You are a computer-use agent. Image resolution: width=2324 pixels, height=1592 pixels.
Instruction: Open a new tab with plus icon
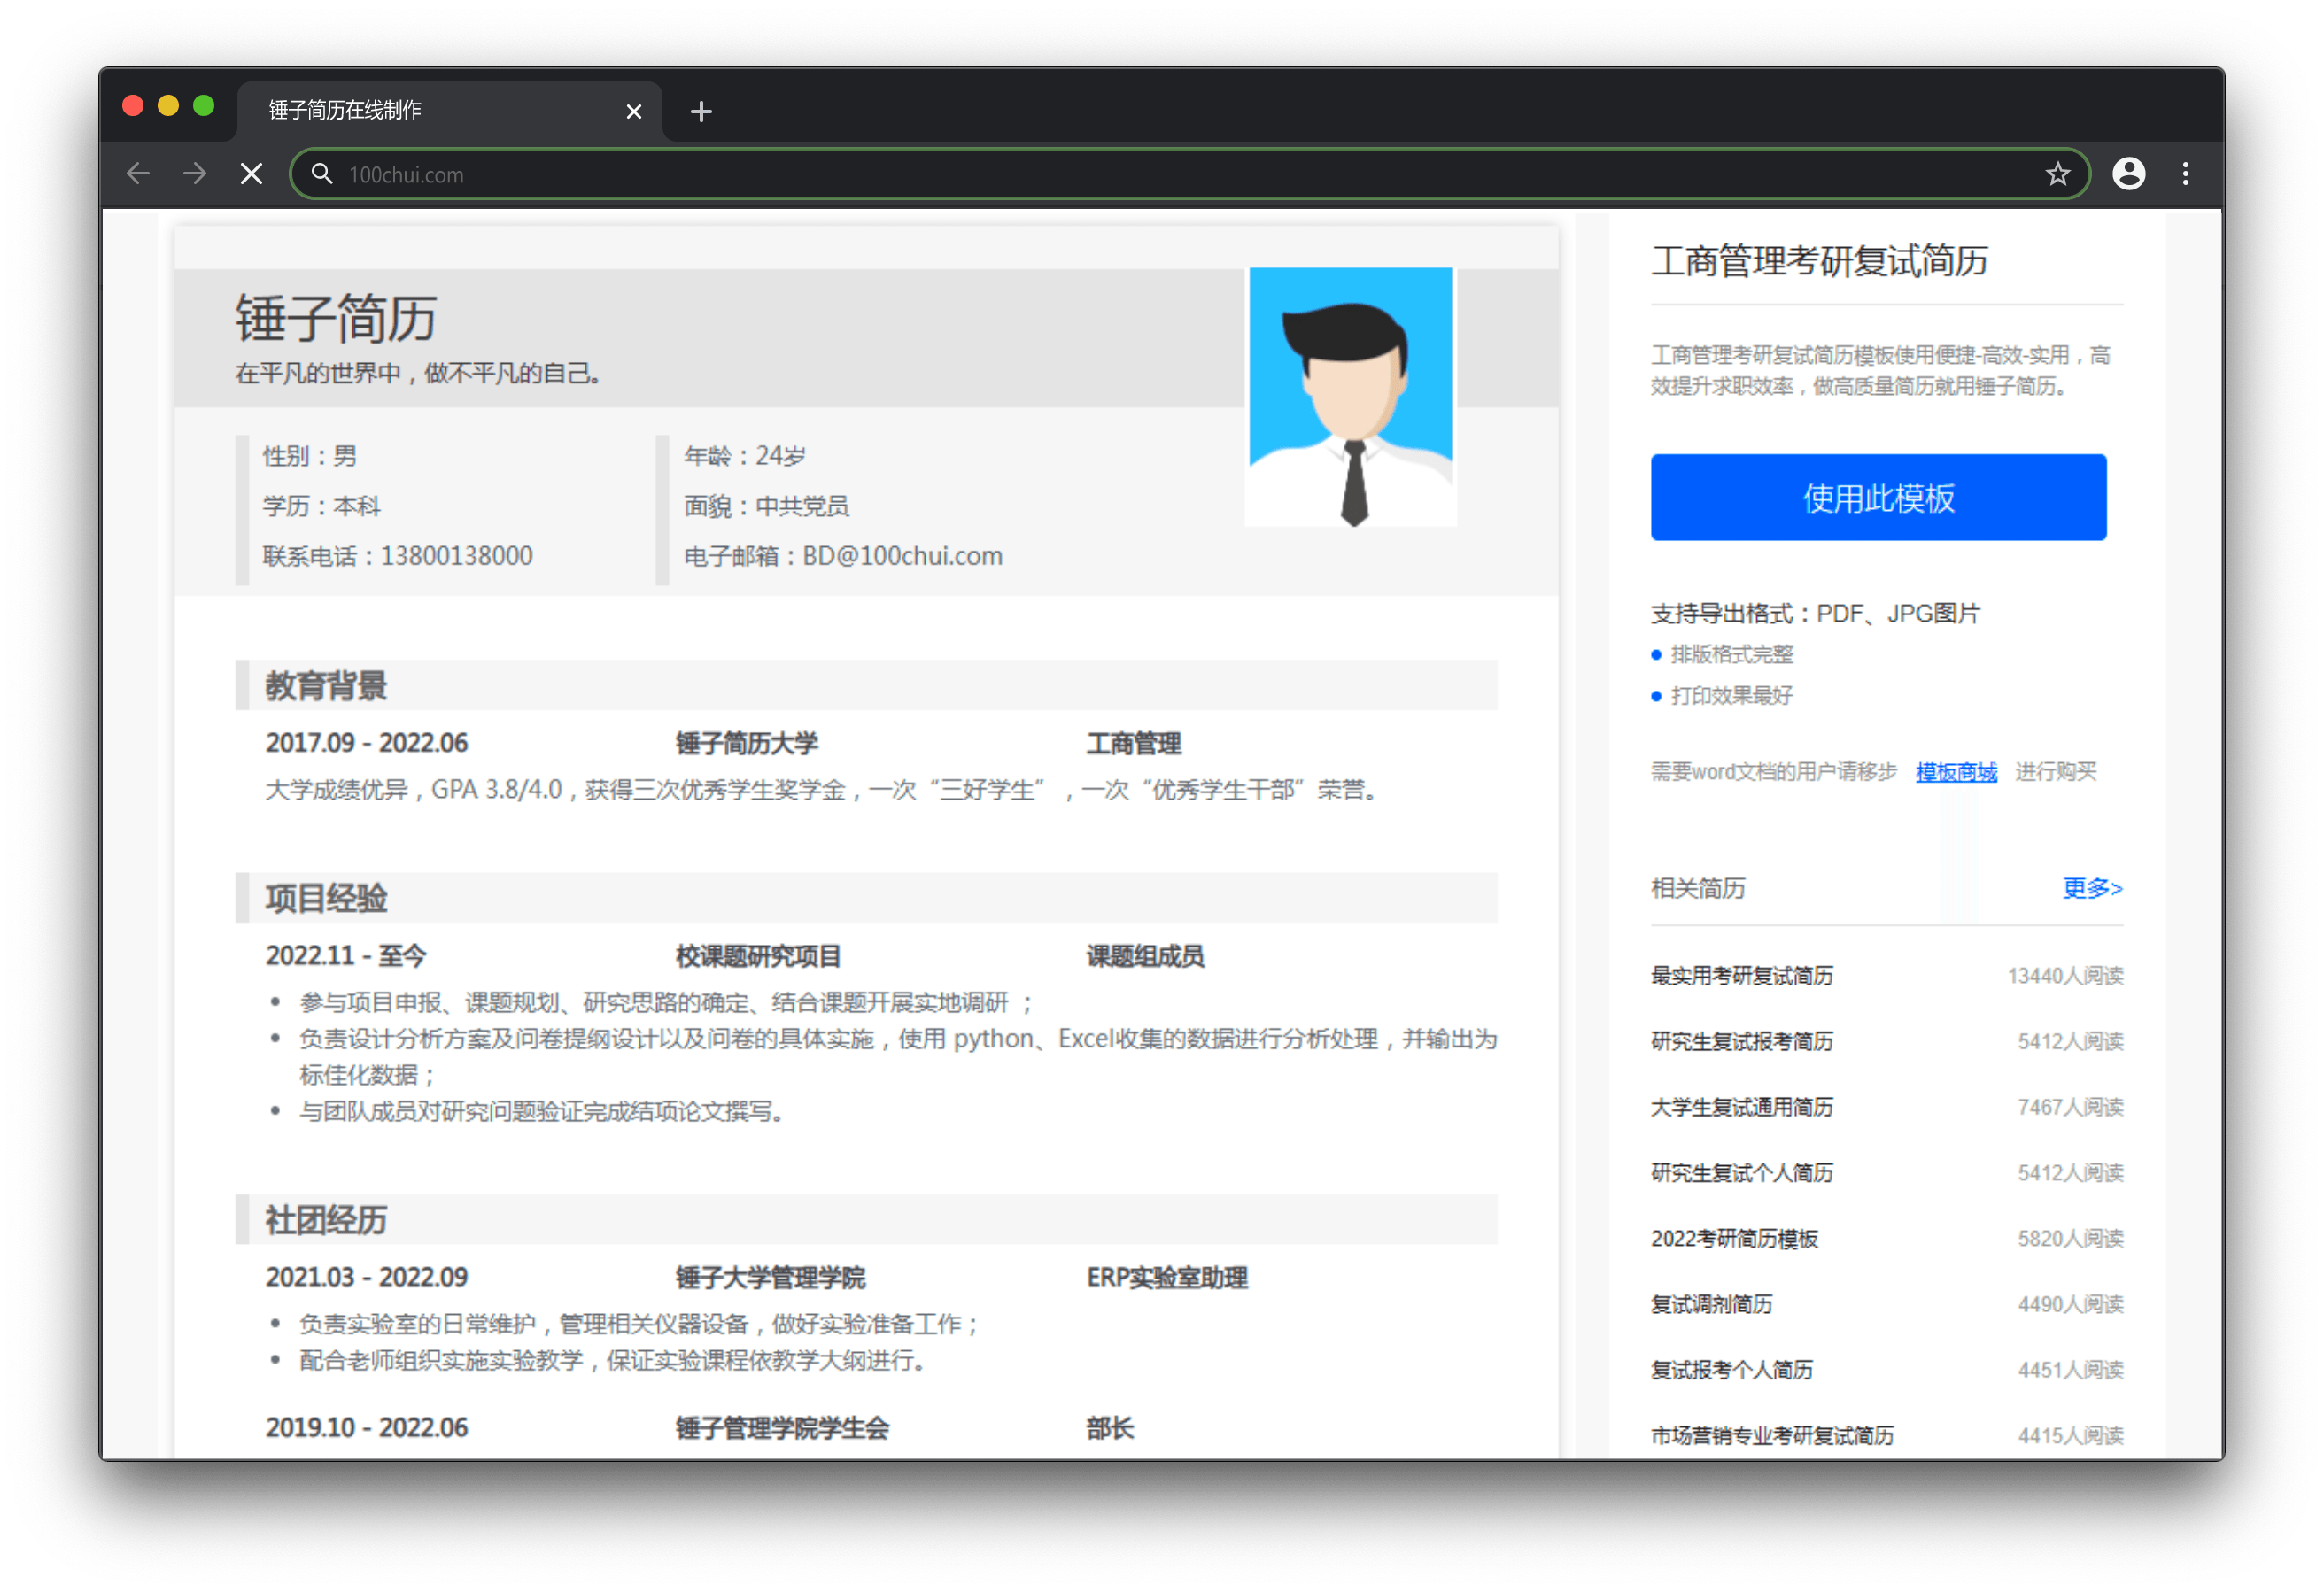tap(701, 111)
